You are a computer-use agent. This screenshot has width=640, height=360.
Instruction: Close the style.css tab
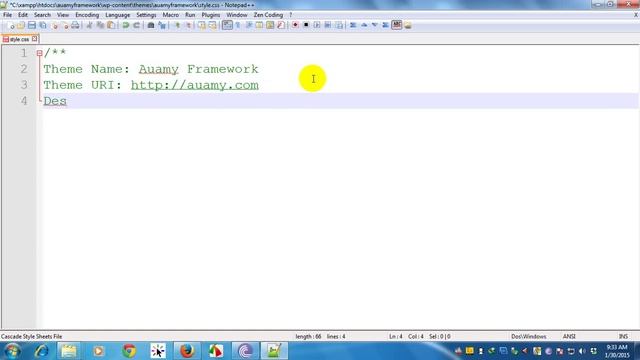(x=35, y=39)
